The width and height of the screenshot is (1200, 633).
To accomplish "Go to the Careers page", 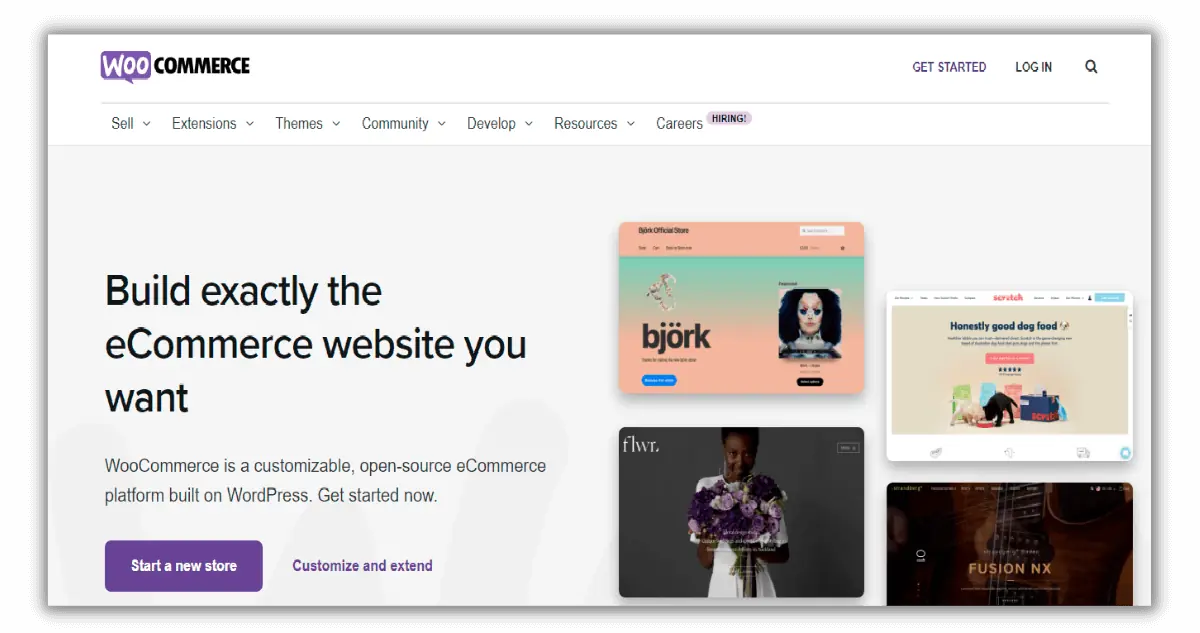I will point(679,124).
